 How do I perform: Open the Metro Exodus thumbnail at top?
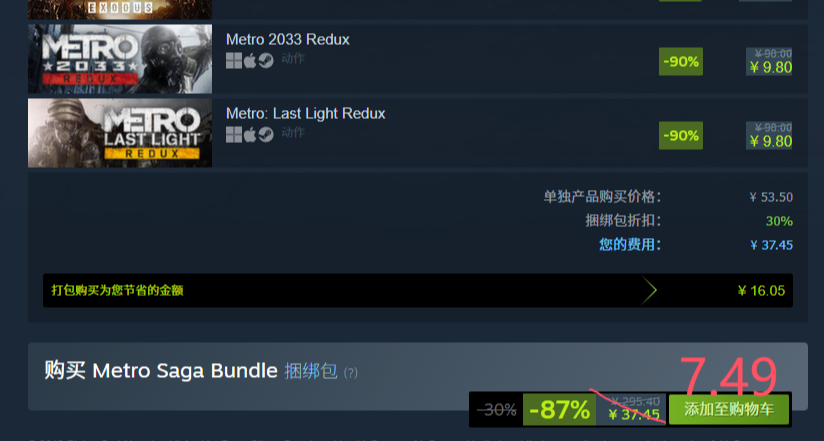tap(120, 9)
